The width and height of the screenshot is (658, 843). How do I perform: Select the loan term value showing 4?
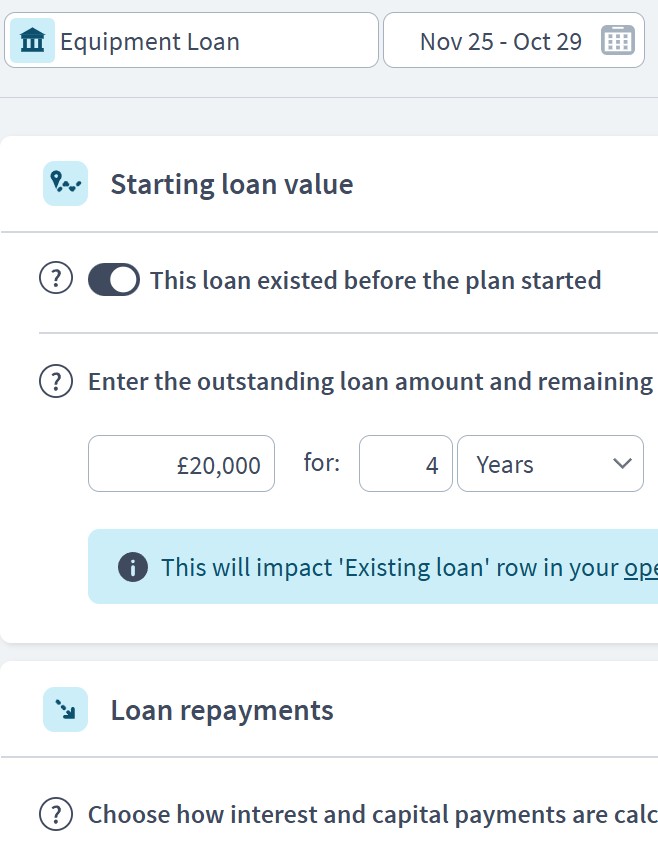405,463
